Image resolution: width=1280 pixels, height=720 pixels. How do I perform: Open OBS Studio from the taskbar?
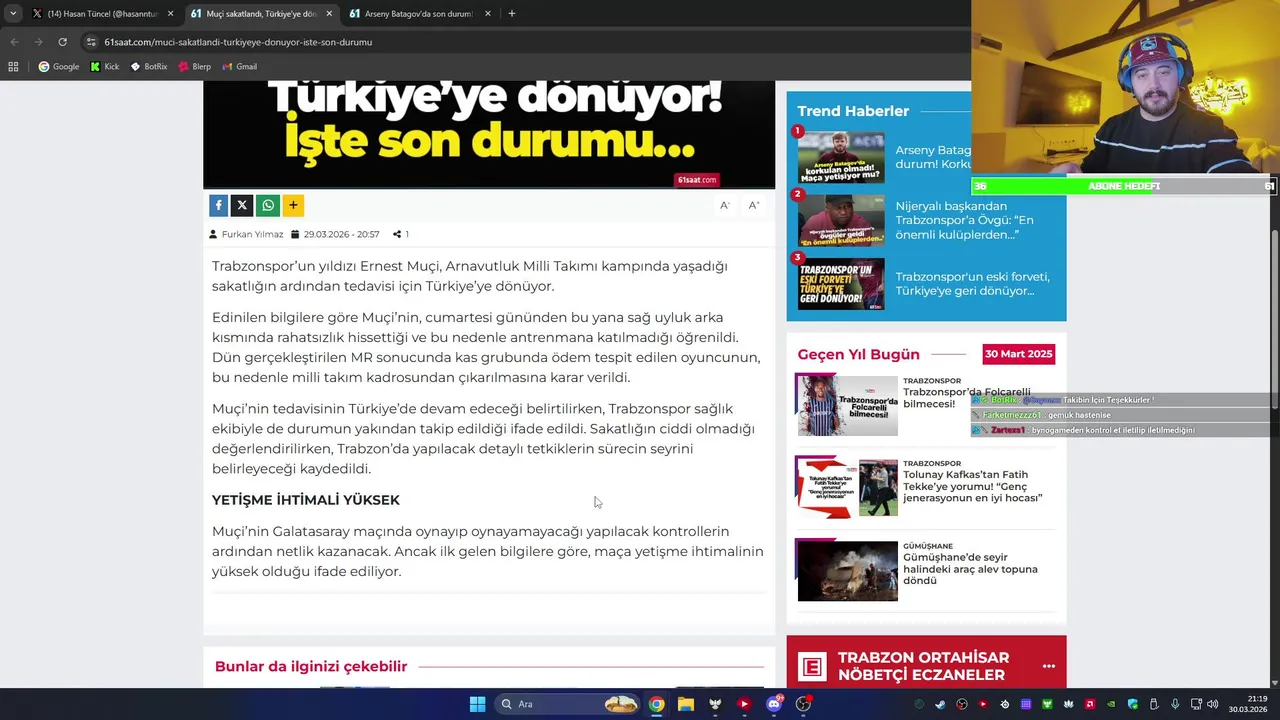click(803, 704)
